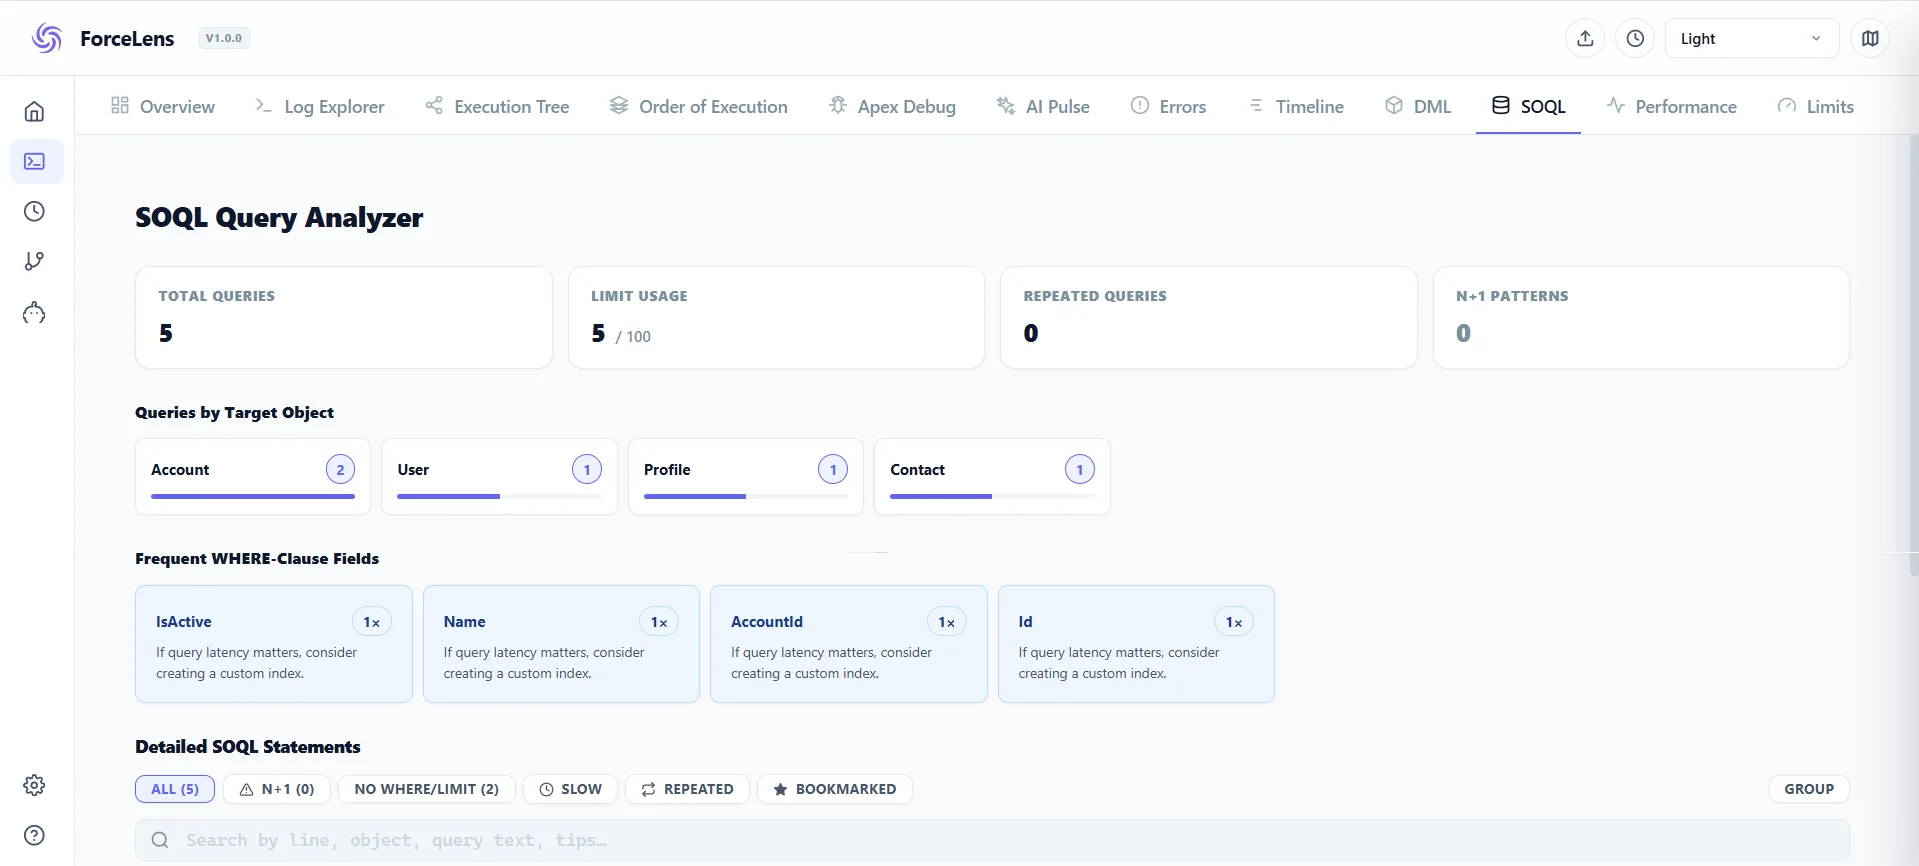Switch to the Errors tab
The width and height of the screenshot is (1919, 866).
[1168, 106]
